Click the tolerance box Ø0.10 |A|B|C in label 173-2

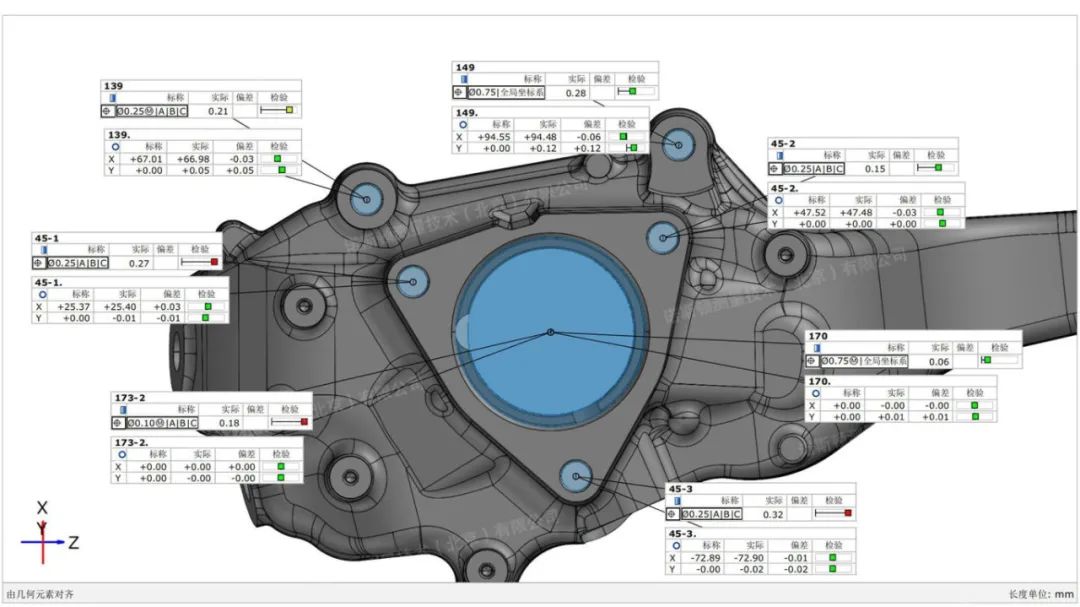tap(162, 423)
